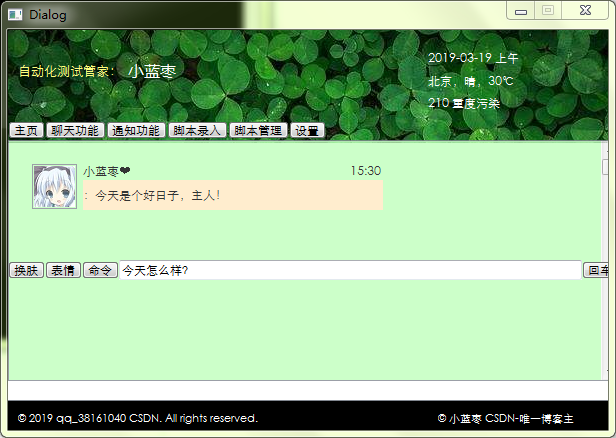Click the message timestamp 15:30
This screenshot has width=616, height=438.
[x=366, y=171]
